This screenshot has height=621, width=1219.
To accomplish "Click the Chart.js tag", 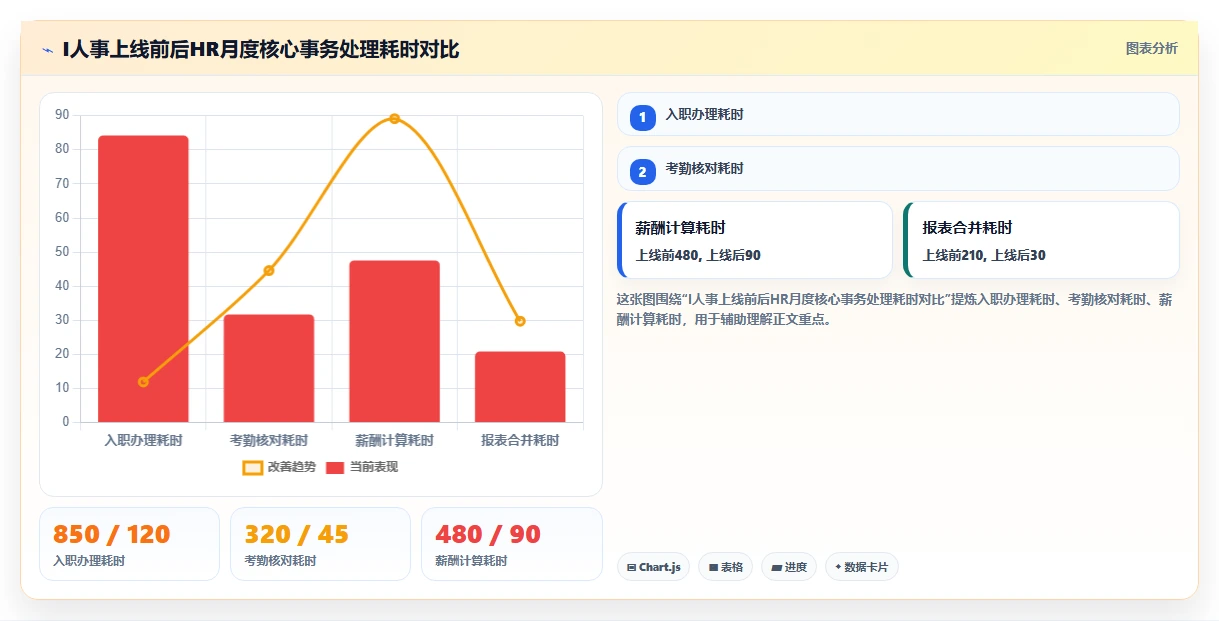I will pyautogui.click(x=653, y=567).
